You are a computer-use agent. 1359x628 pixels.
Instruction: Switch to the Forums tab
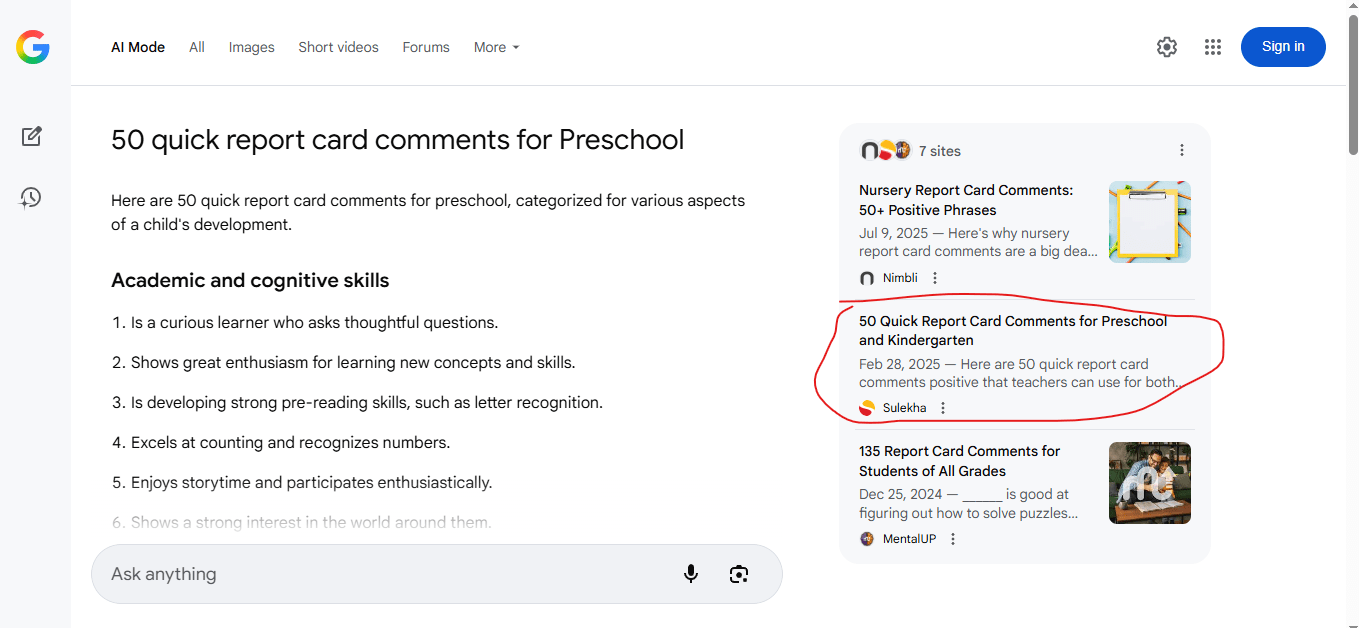click(426, 47)
